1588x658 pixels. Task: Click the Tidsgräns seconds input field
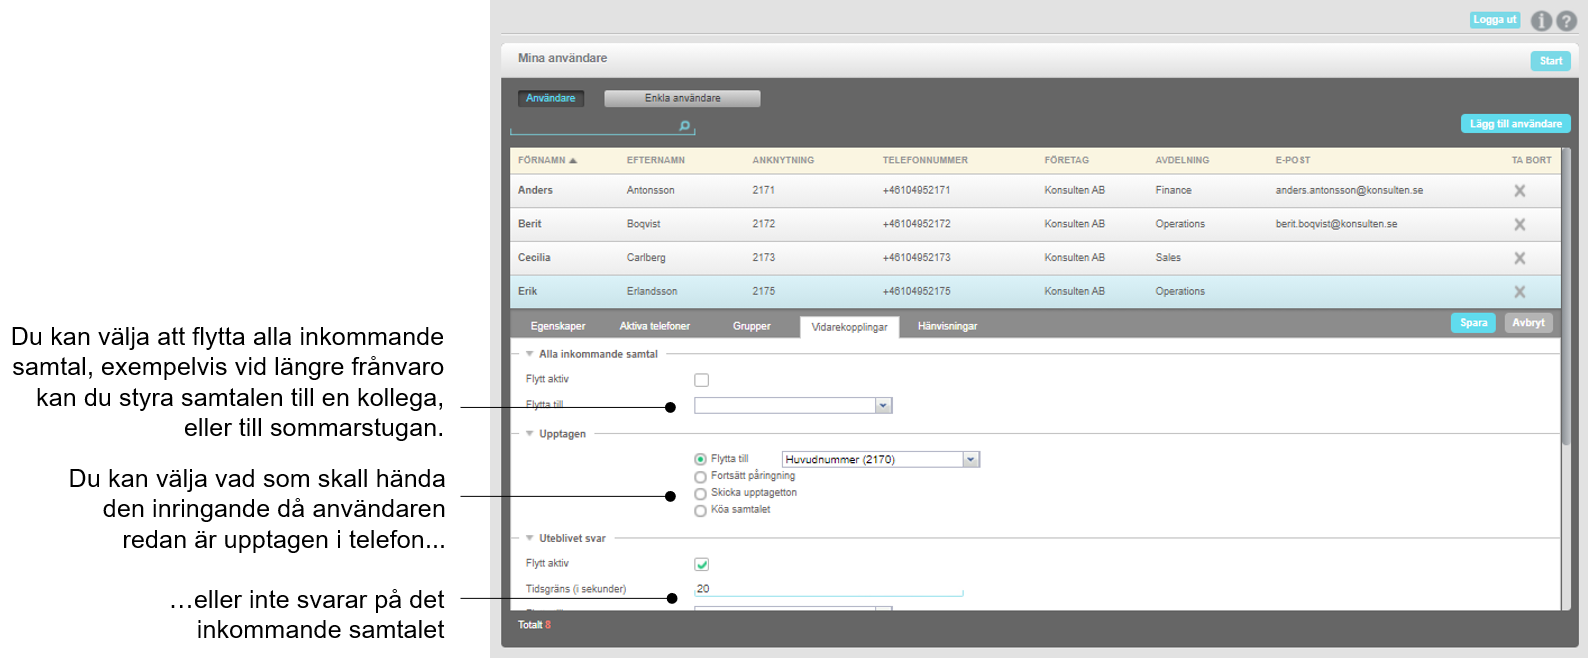point(829,589)
